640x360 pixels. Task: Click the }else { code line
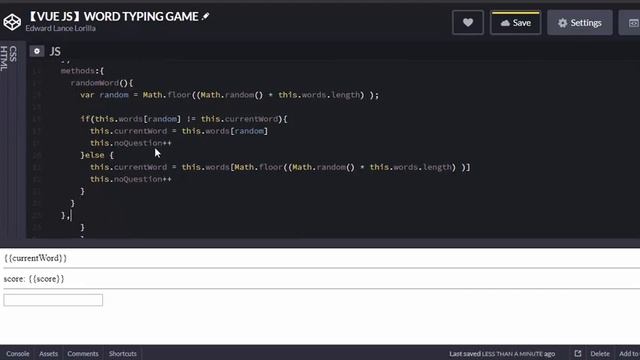point(97,155)
